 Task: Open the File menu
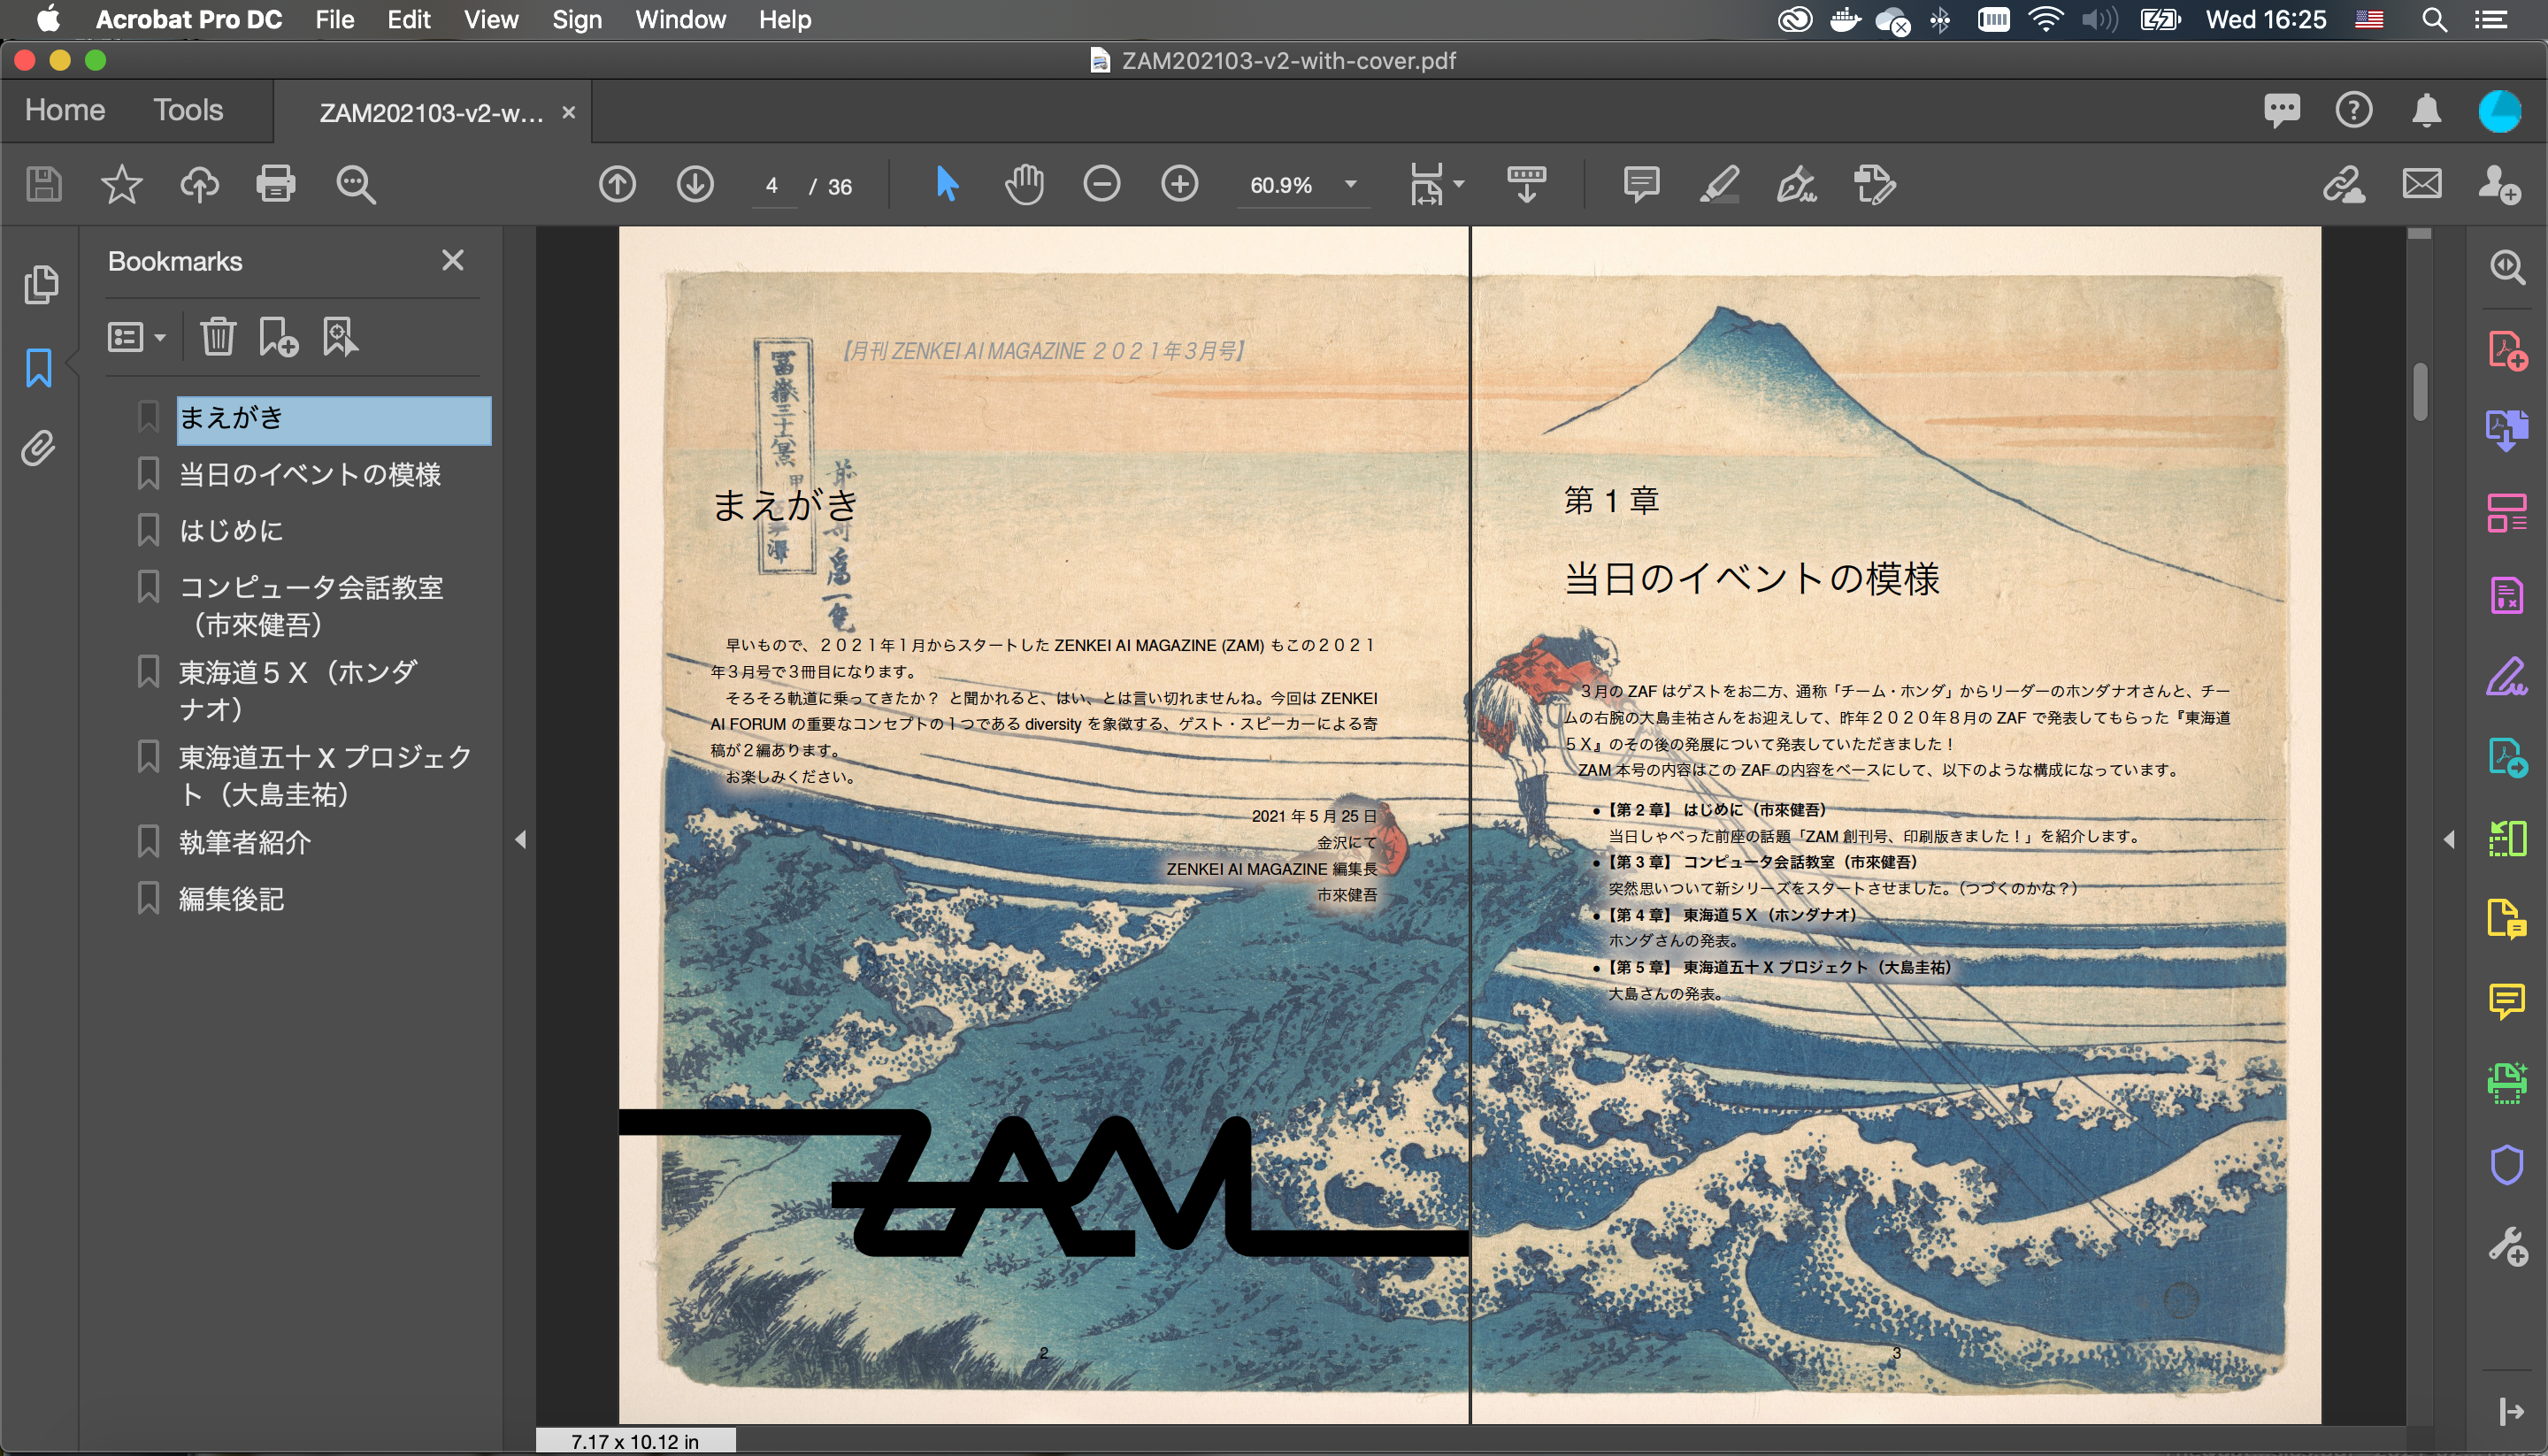[334, 20]
